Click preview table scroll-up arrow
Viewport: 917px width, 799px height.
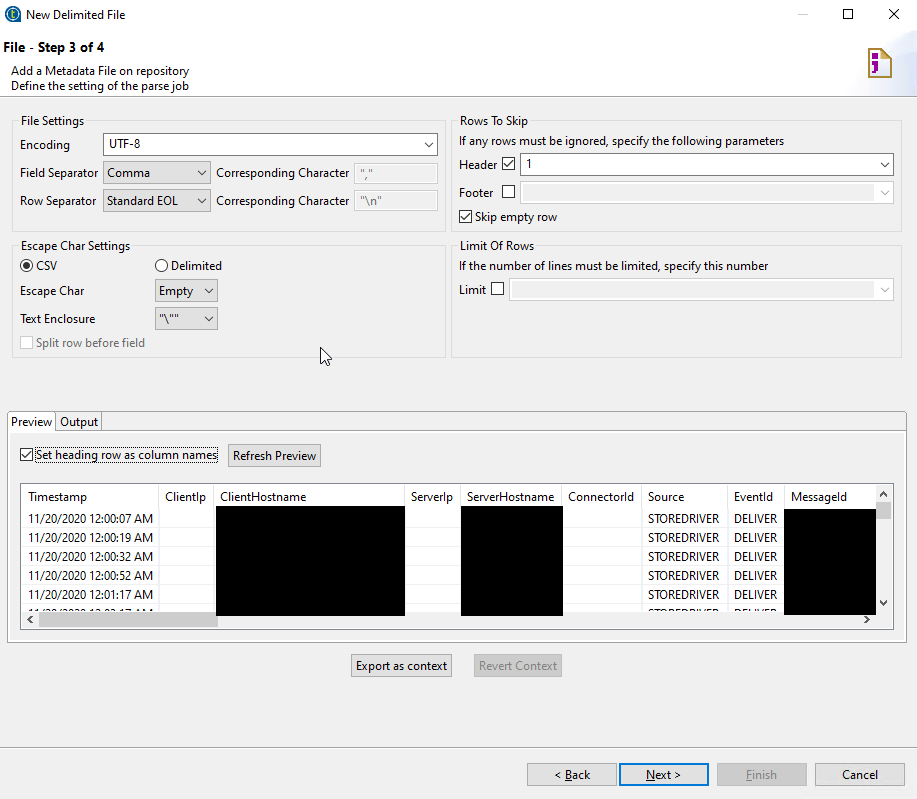[x=884, y=494]
